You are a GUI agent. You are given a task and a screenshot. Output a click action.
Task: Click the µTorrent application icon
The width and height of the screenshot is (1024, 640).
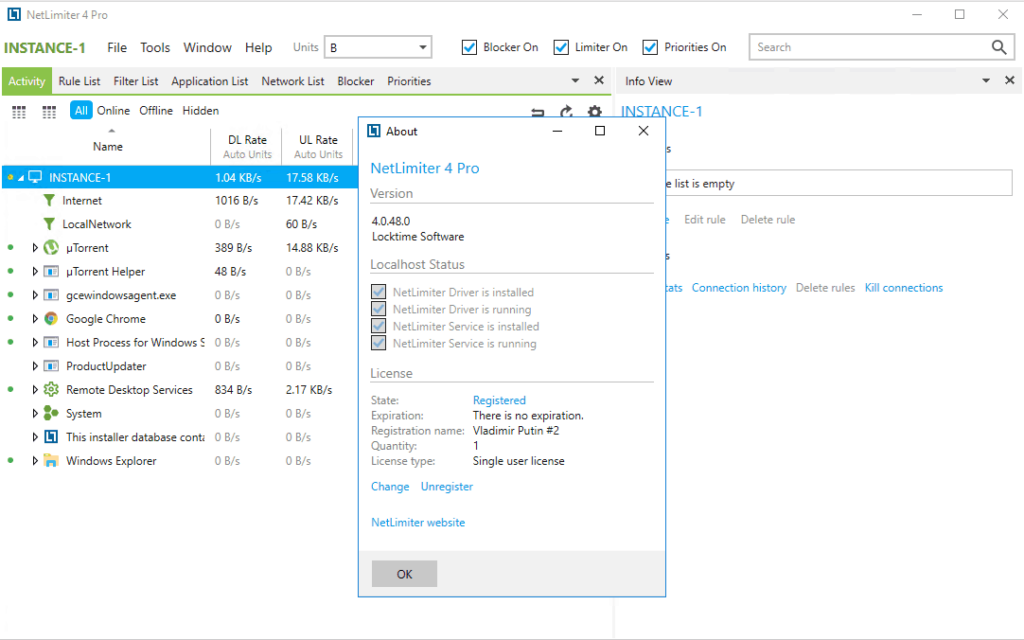point(51,248)
